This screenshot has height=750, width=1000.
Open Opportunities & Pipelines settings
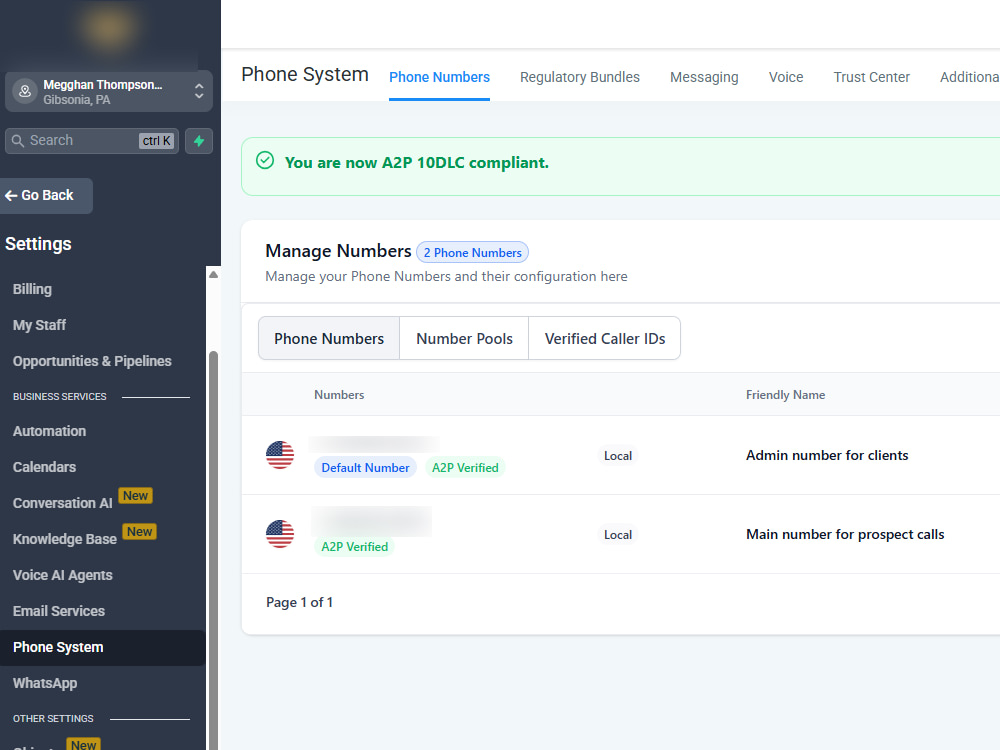(92, 361)
